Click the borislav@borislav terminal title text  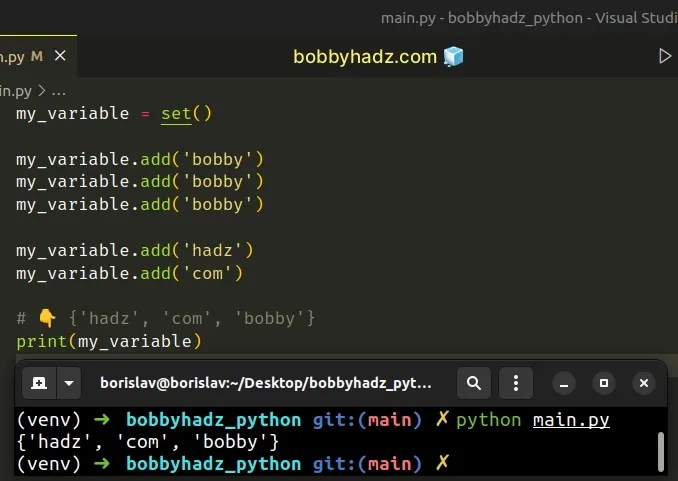pos(265,383)
